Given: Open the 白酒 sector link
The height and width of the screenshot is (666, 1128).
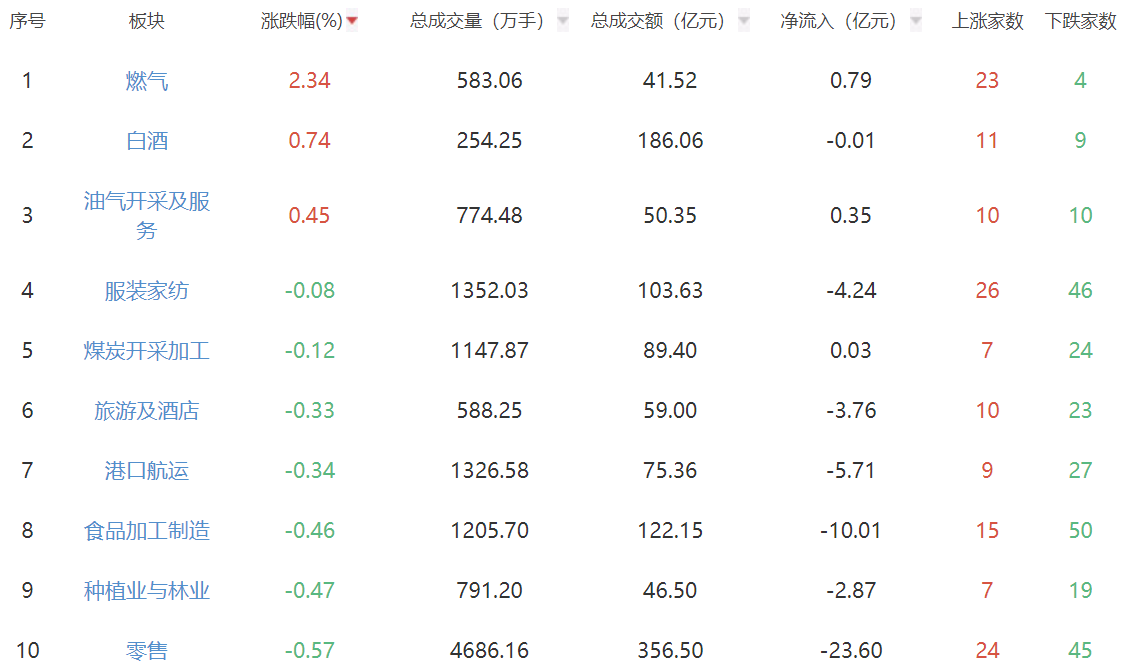Looking at the screenshot, I should click(147, 141).
